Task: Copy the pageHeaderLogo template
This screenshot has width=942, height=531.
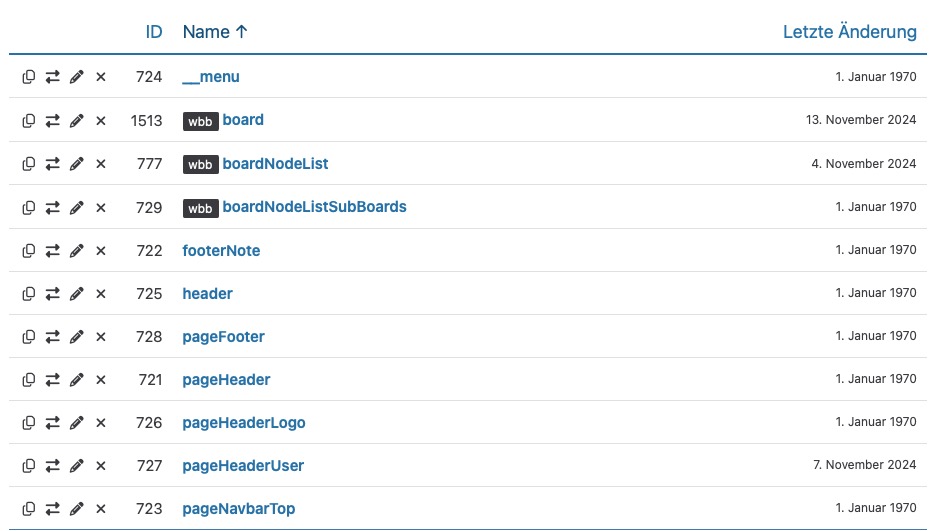Action: click(29, 423)
